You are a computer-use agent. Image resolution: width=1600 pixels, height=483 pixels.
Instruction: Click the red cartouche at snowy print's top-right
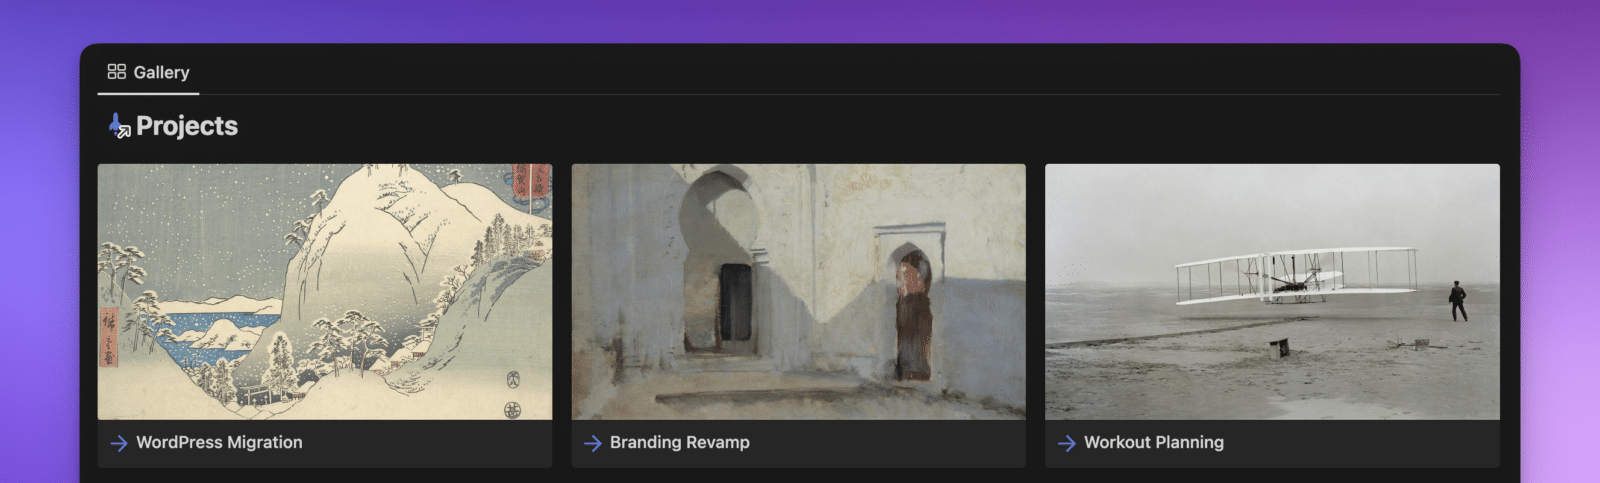[530, 185]
